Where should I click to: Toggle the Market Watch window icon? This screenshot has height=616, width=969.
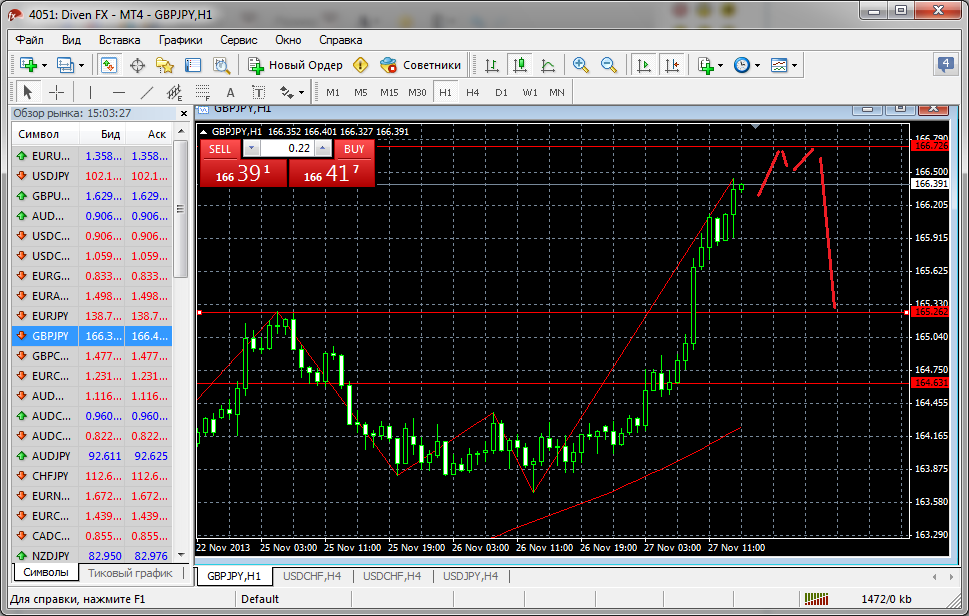point(108,65)
